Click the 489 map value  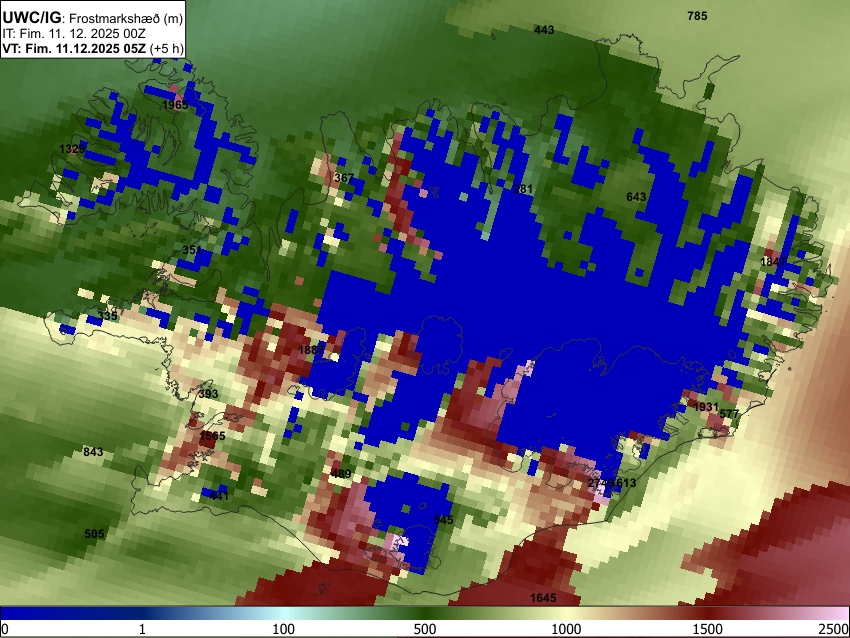tap(341, 474)
